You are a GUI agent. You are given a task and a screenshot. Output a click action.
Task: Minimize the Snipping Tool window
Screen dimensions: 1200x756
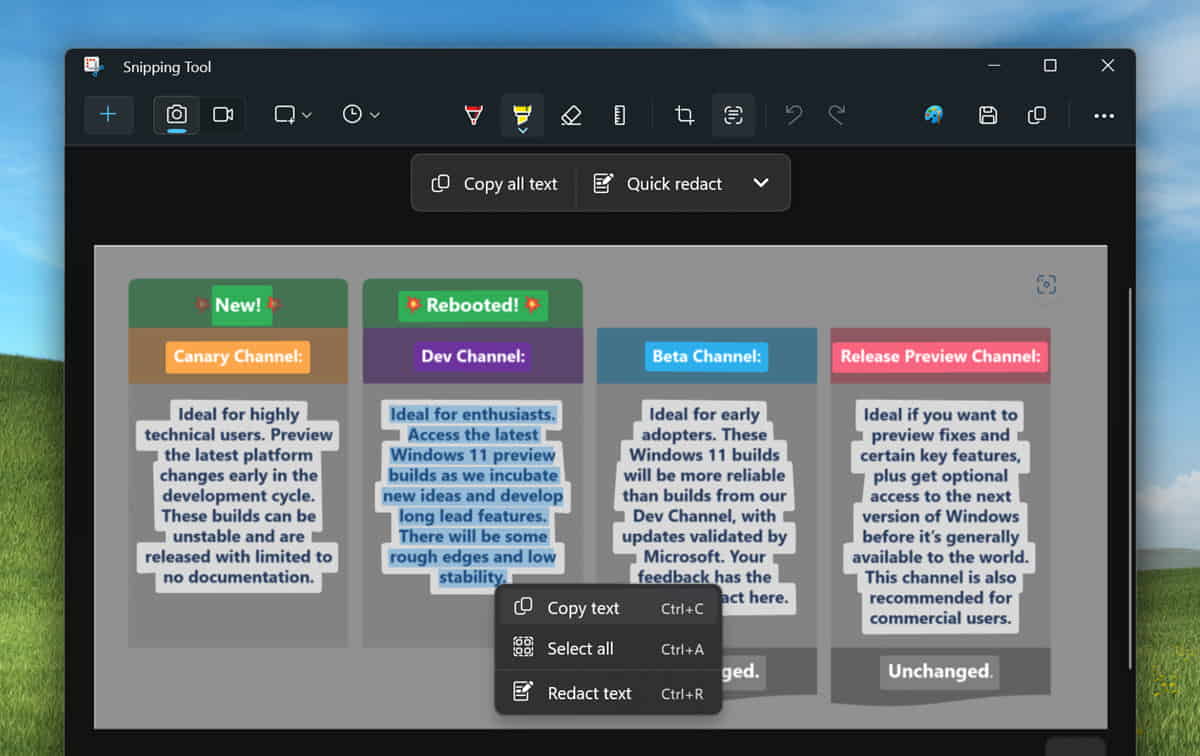click(x=992, y=66)
